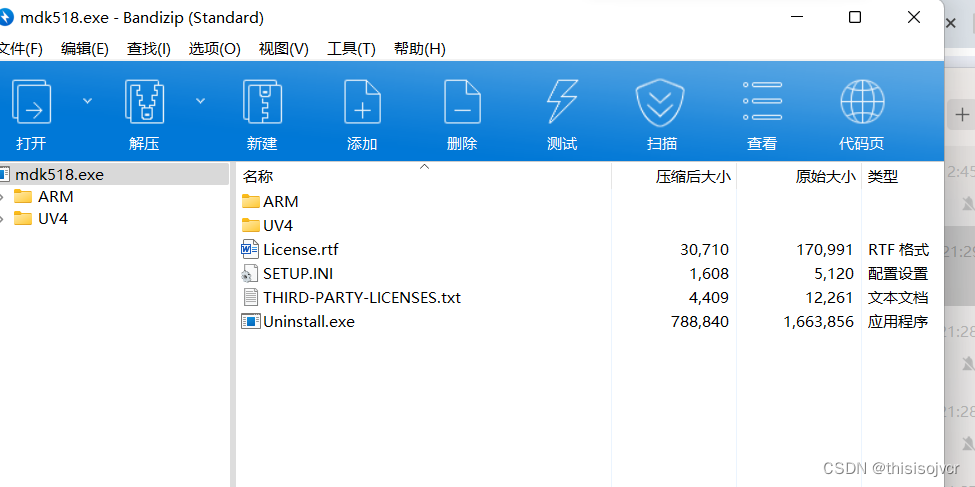Click original size 12,261 of THIRD-PARTY-LICENSES
This screenshot has height=487, width=975.
point(829,297)
